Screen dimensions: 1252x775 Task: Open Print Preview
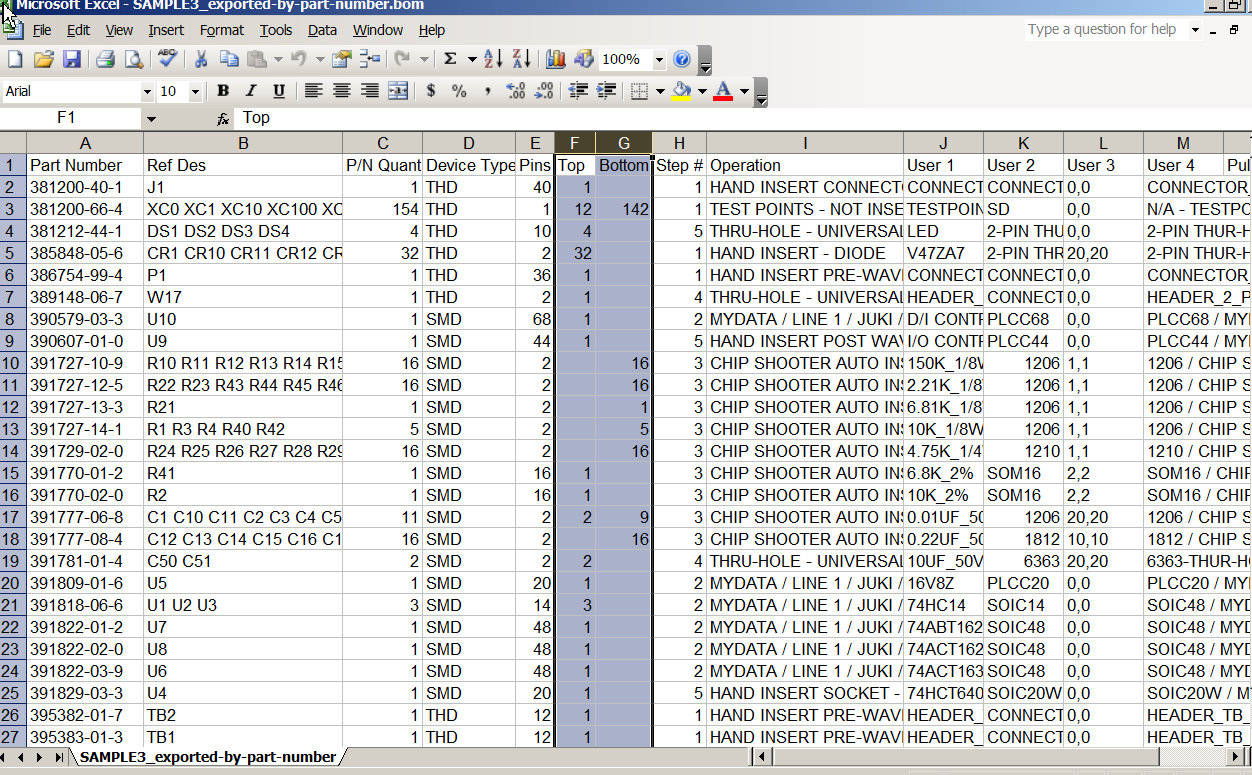click(134, 59)
